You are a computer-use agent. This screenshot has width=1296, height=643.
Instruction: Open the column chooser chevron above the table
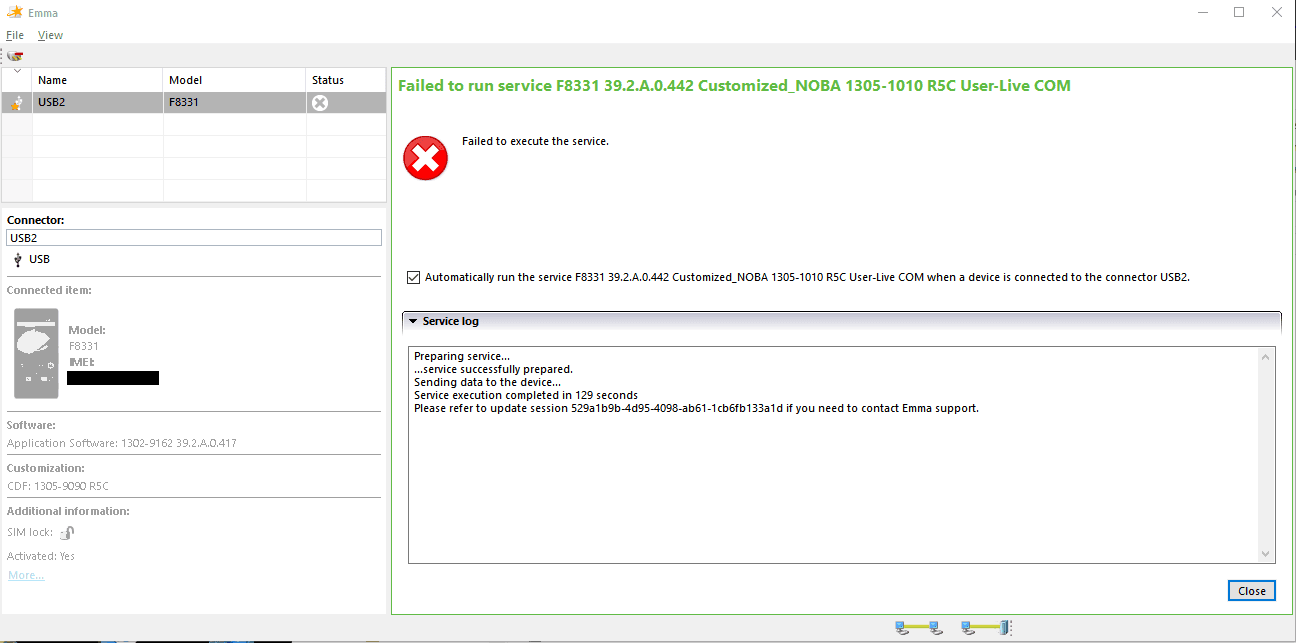(x=17, y=70)
